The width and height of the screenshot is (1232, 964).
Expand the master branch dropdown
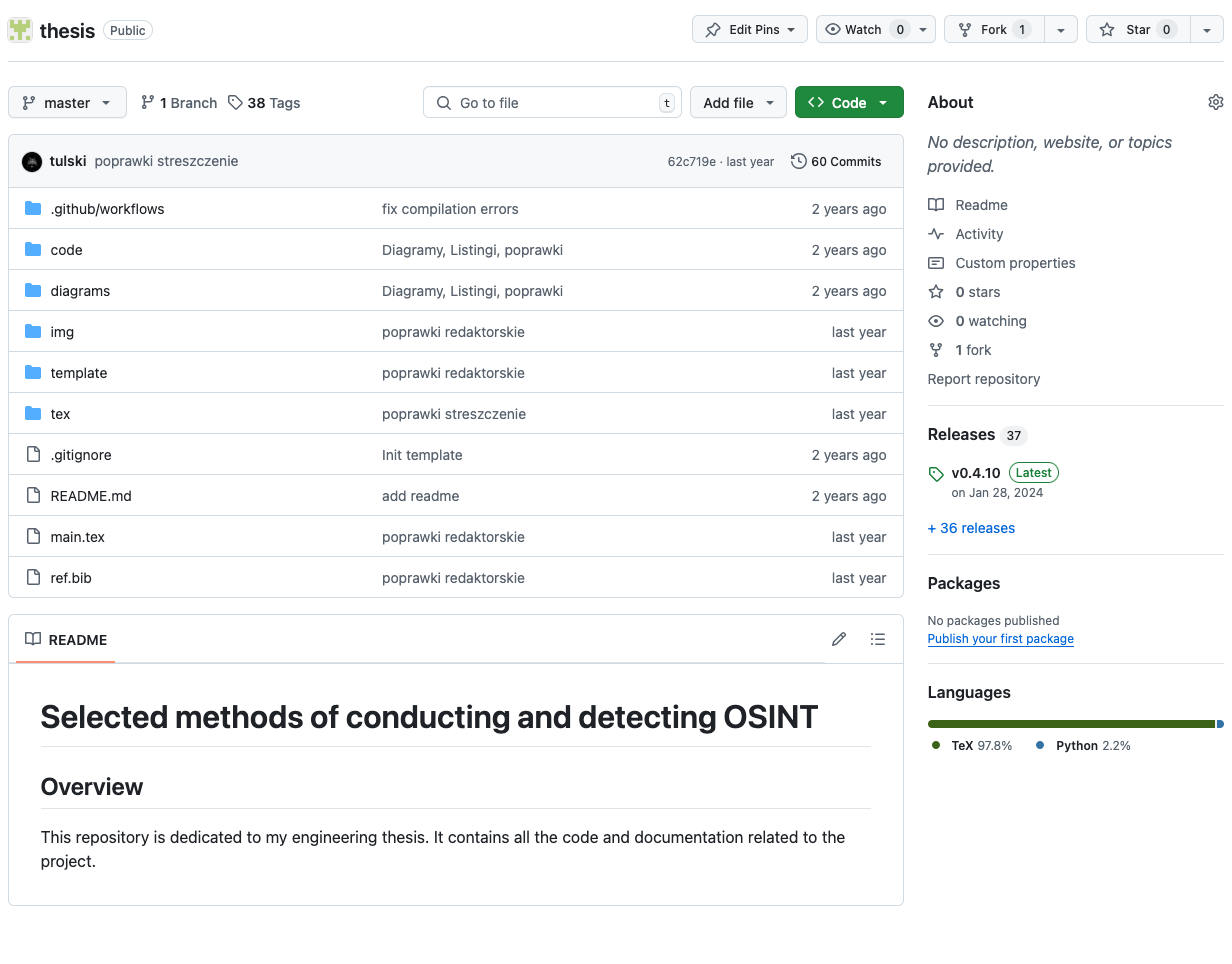[67, 103]
